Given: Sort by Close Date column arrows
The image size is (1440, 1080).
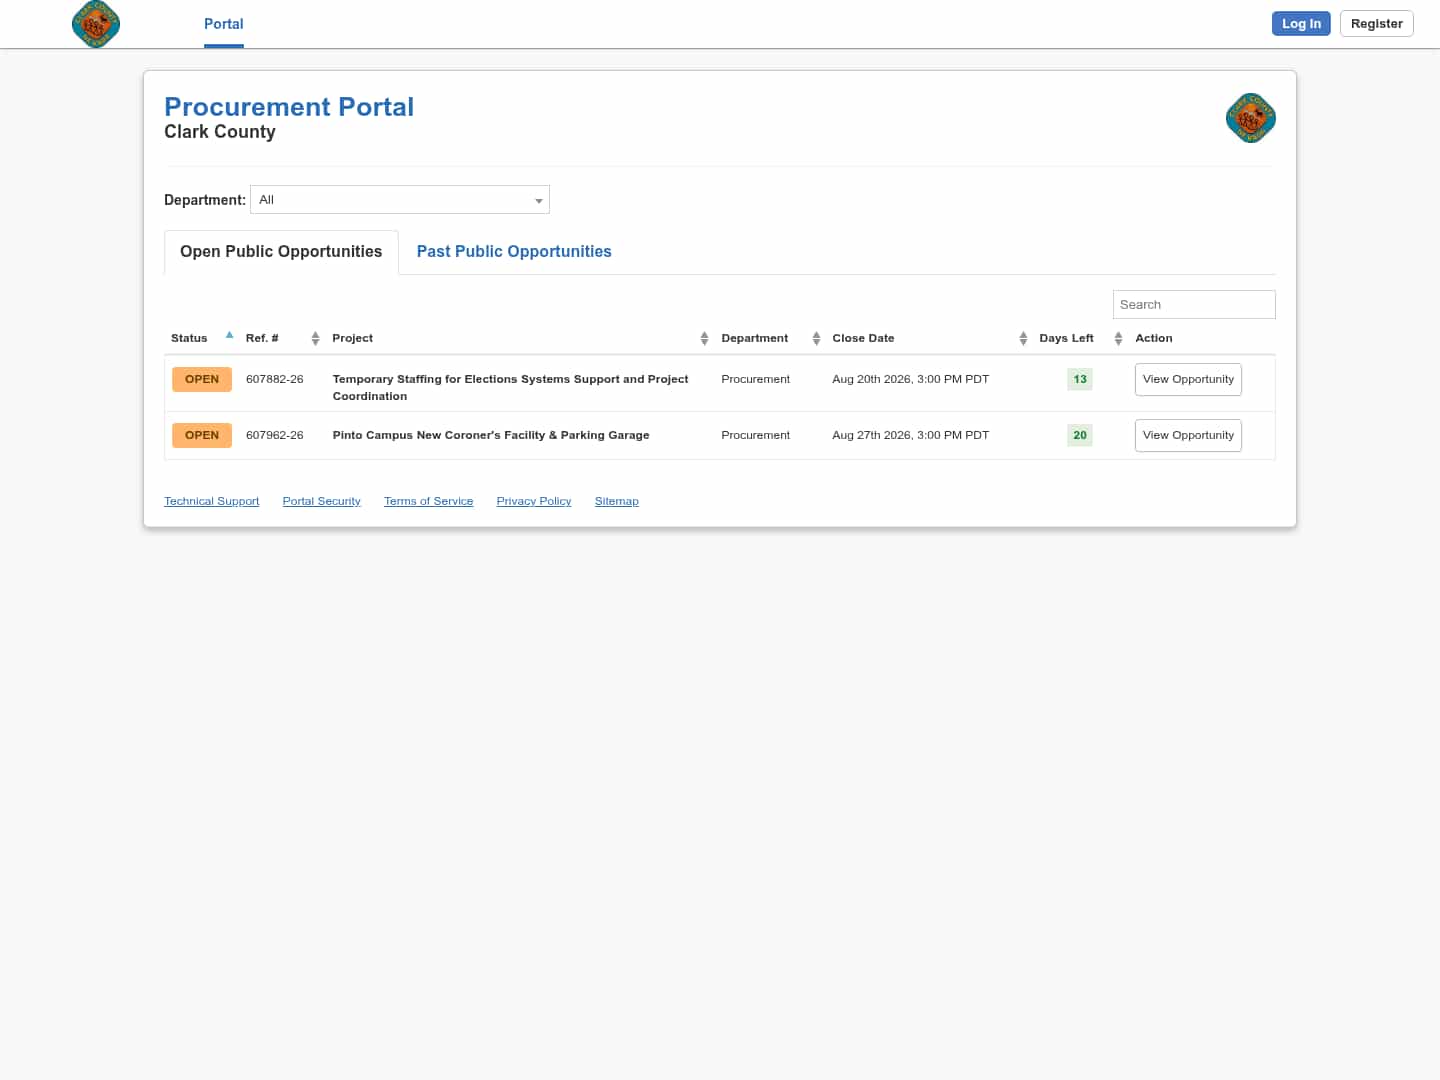Looking at the screenshot, I should 1023,338.
